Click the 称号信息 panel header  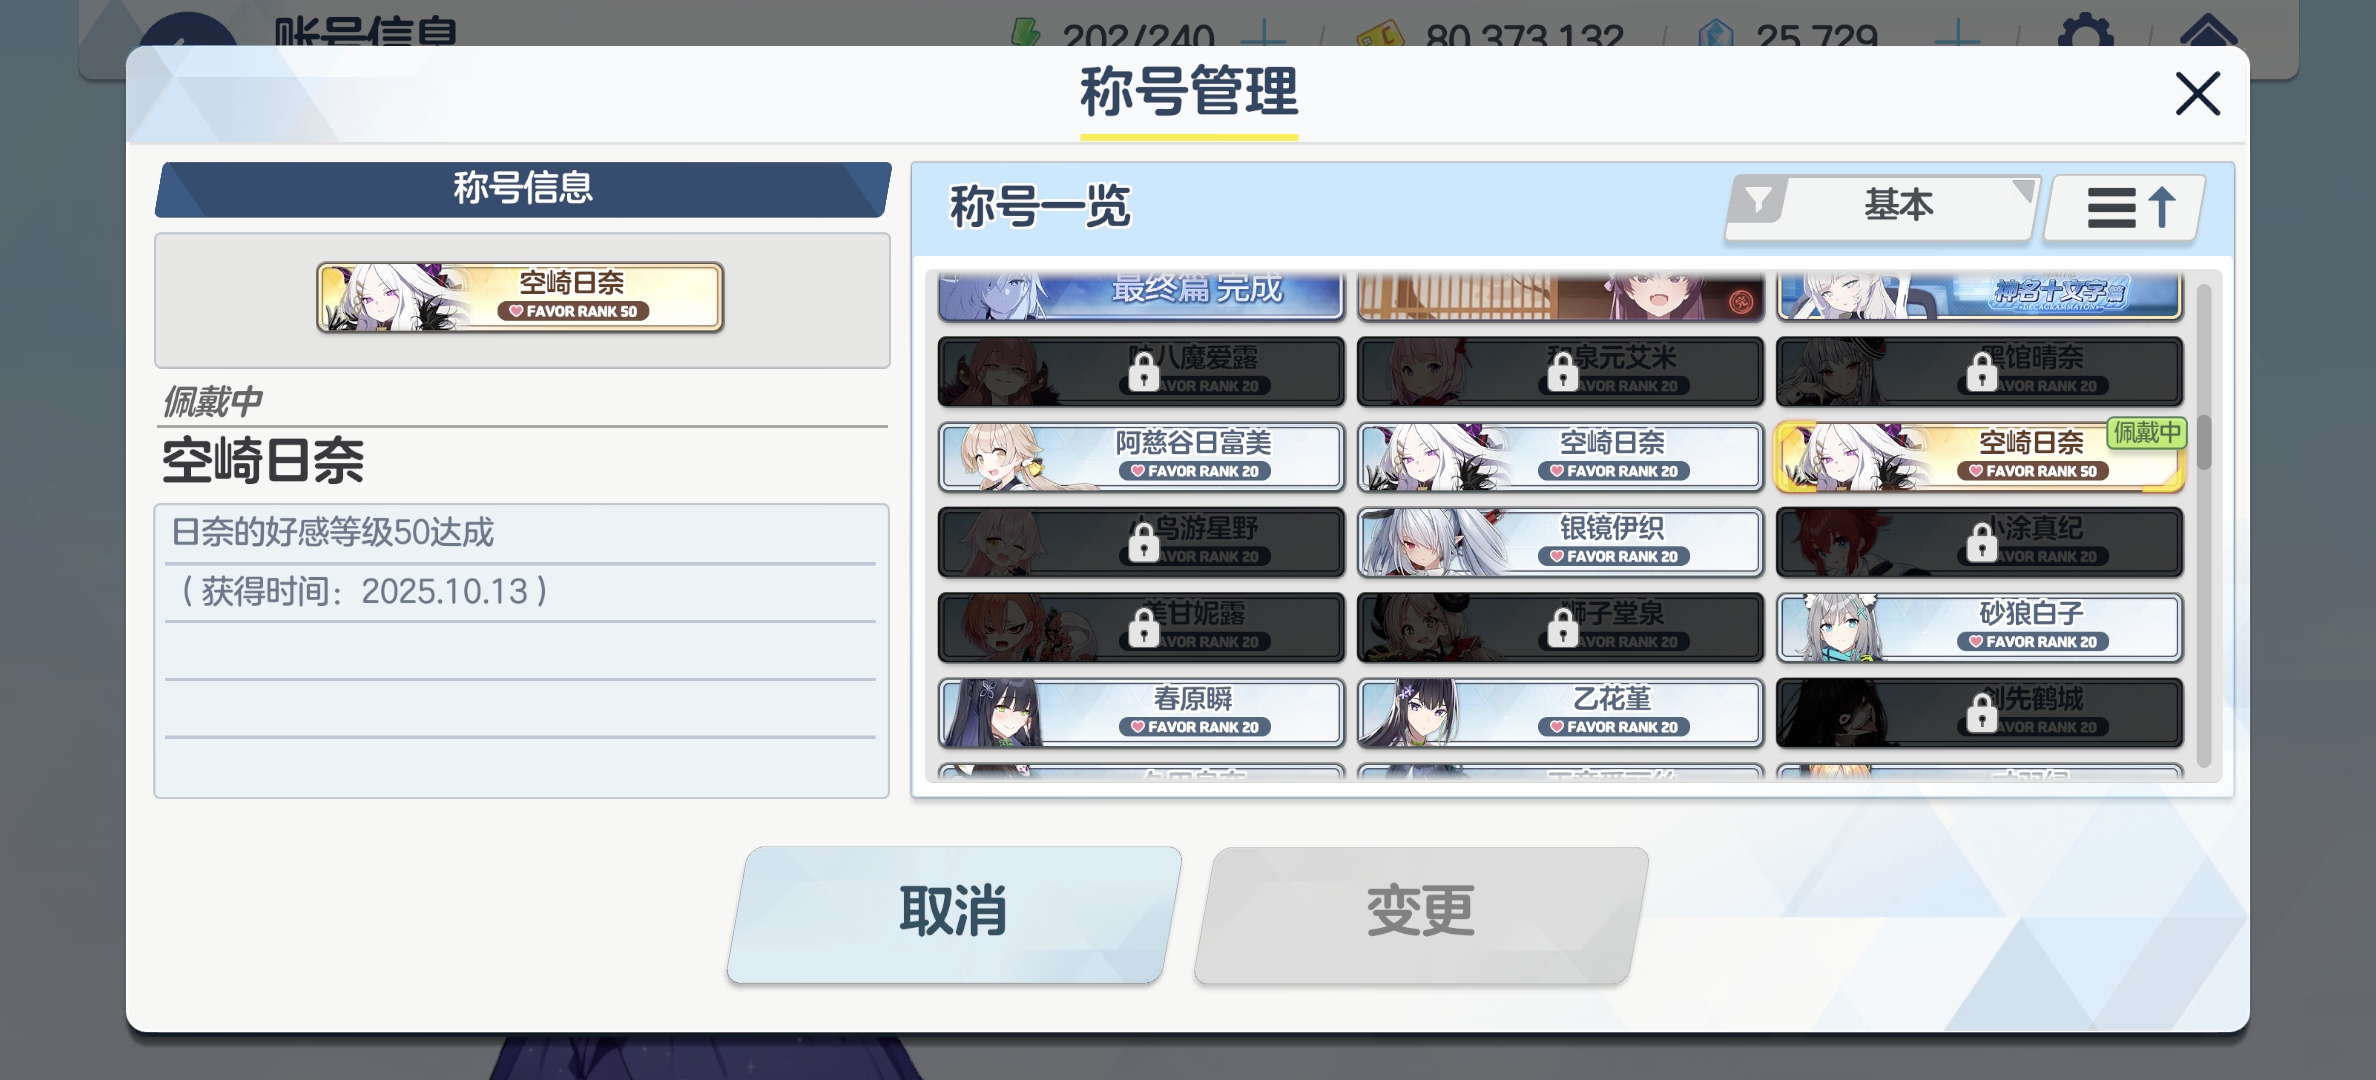coord(523,189)
